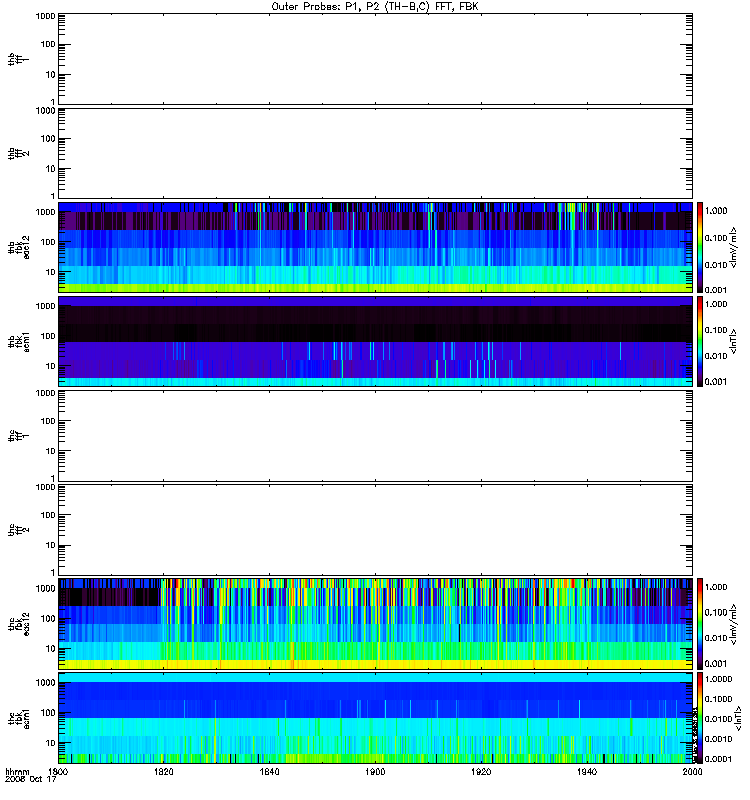The height and width of the screenshot is (800, 750).
Task: Click the thc fbk edc12 color bar
Action: point(700,624)
